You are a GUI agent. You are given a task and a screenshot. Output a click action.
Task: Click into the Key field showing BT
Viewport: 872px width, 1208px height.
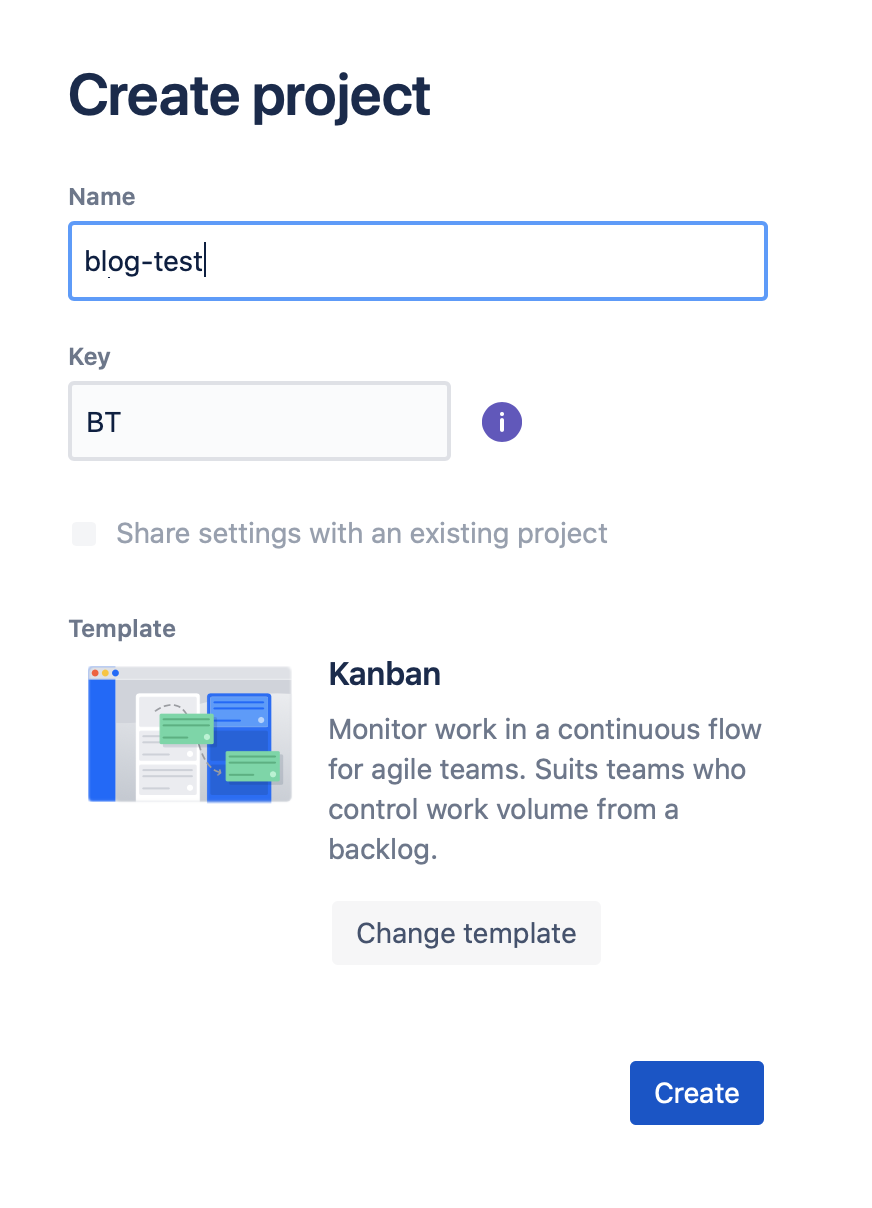click(x=259, y=422)
